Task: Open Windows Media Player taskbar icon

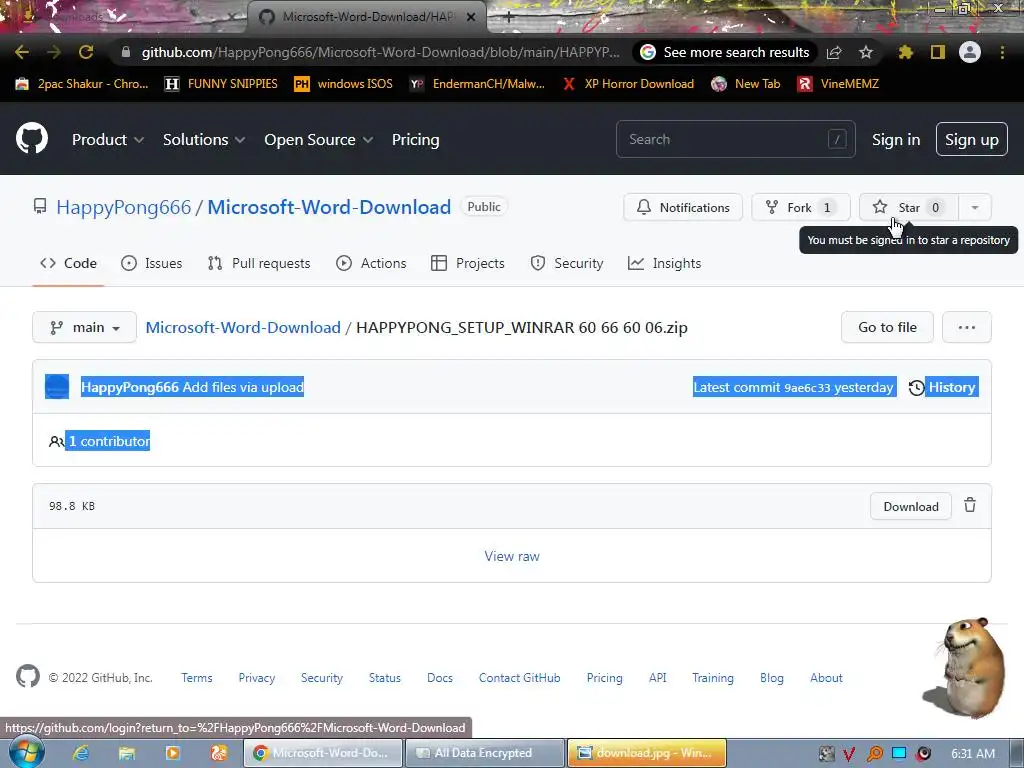Action: (172, 753)
